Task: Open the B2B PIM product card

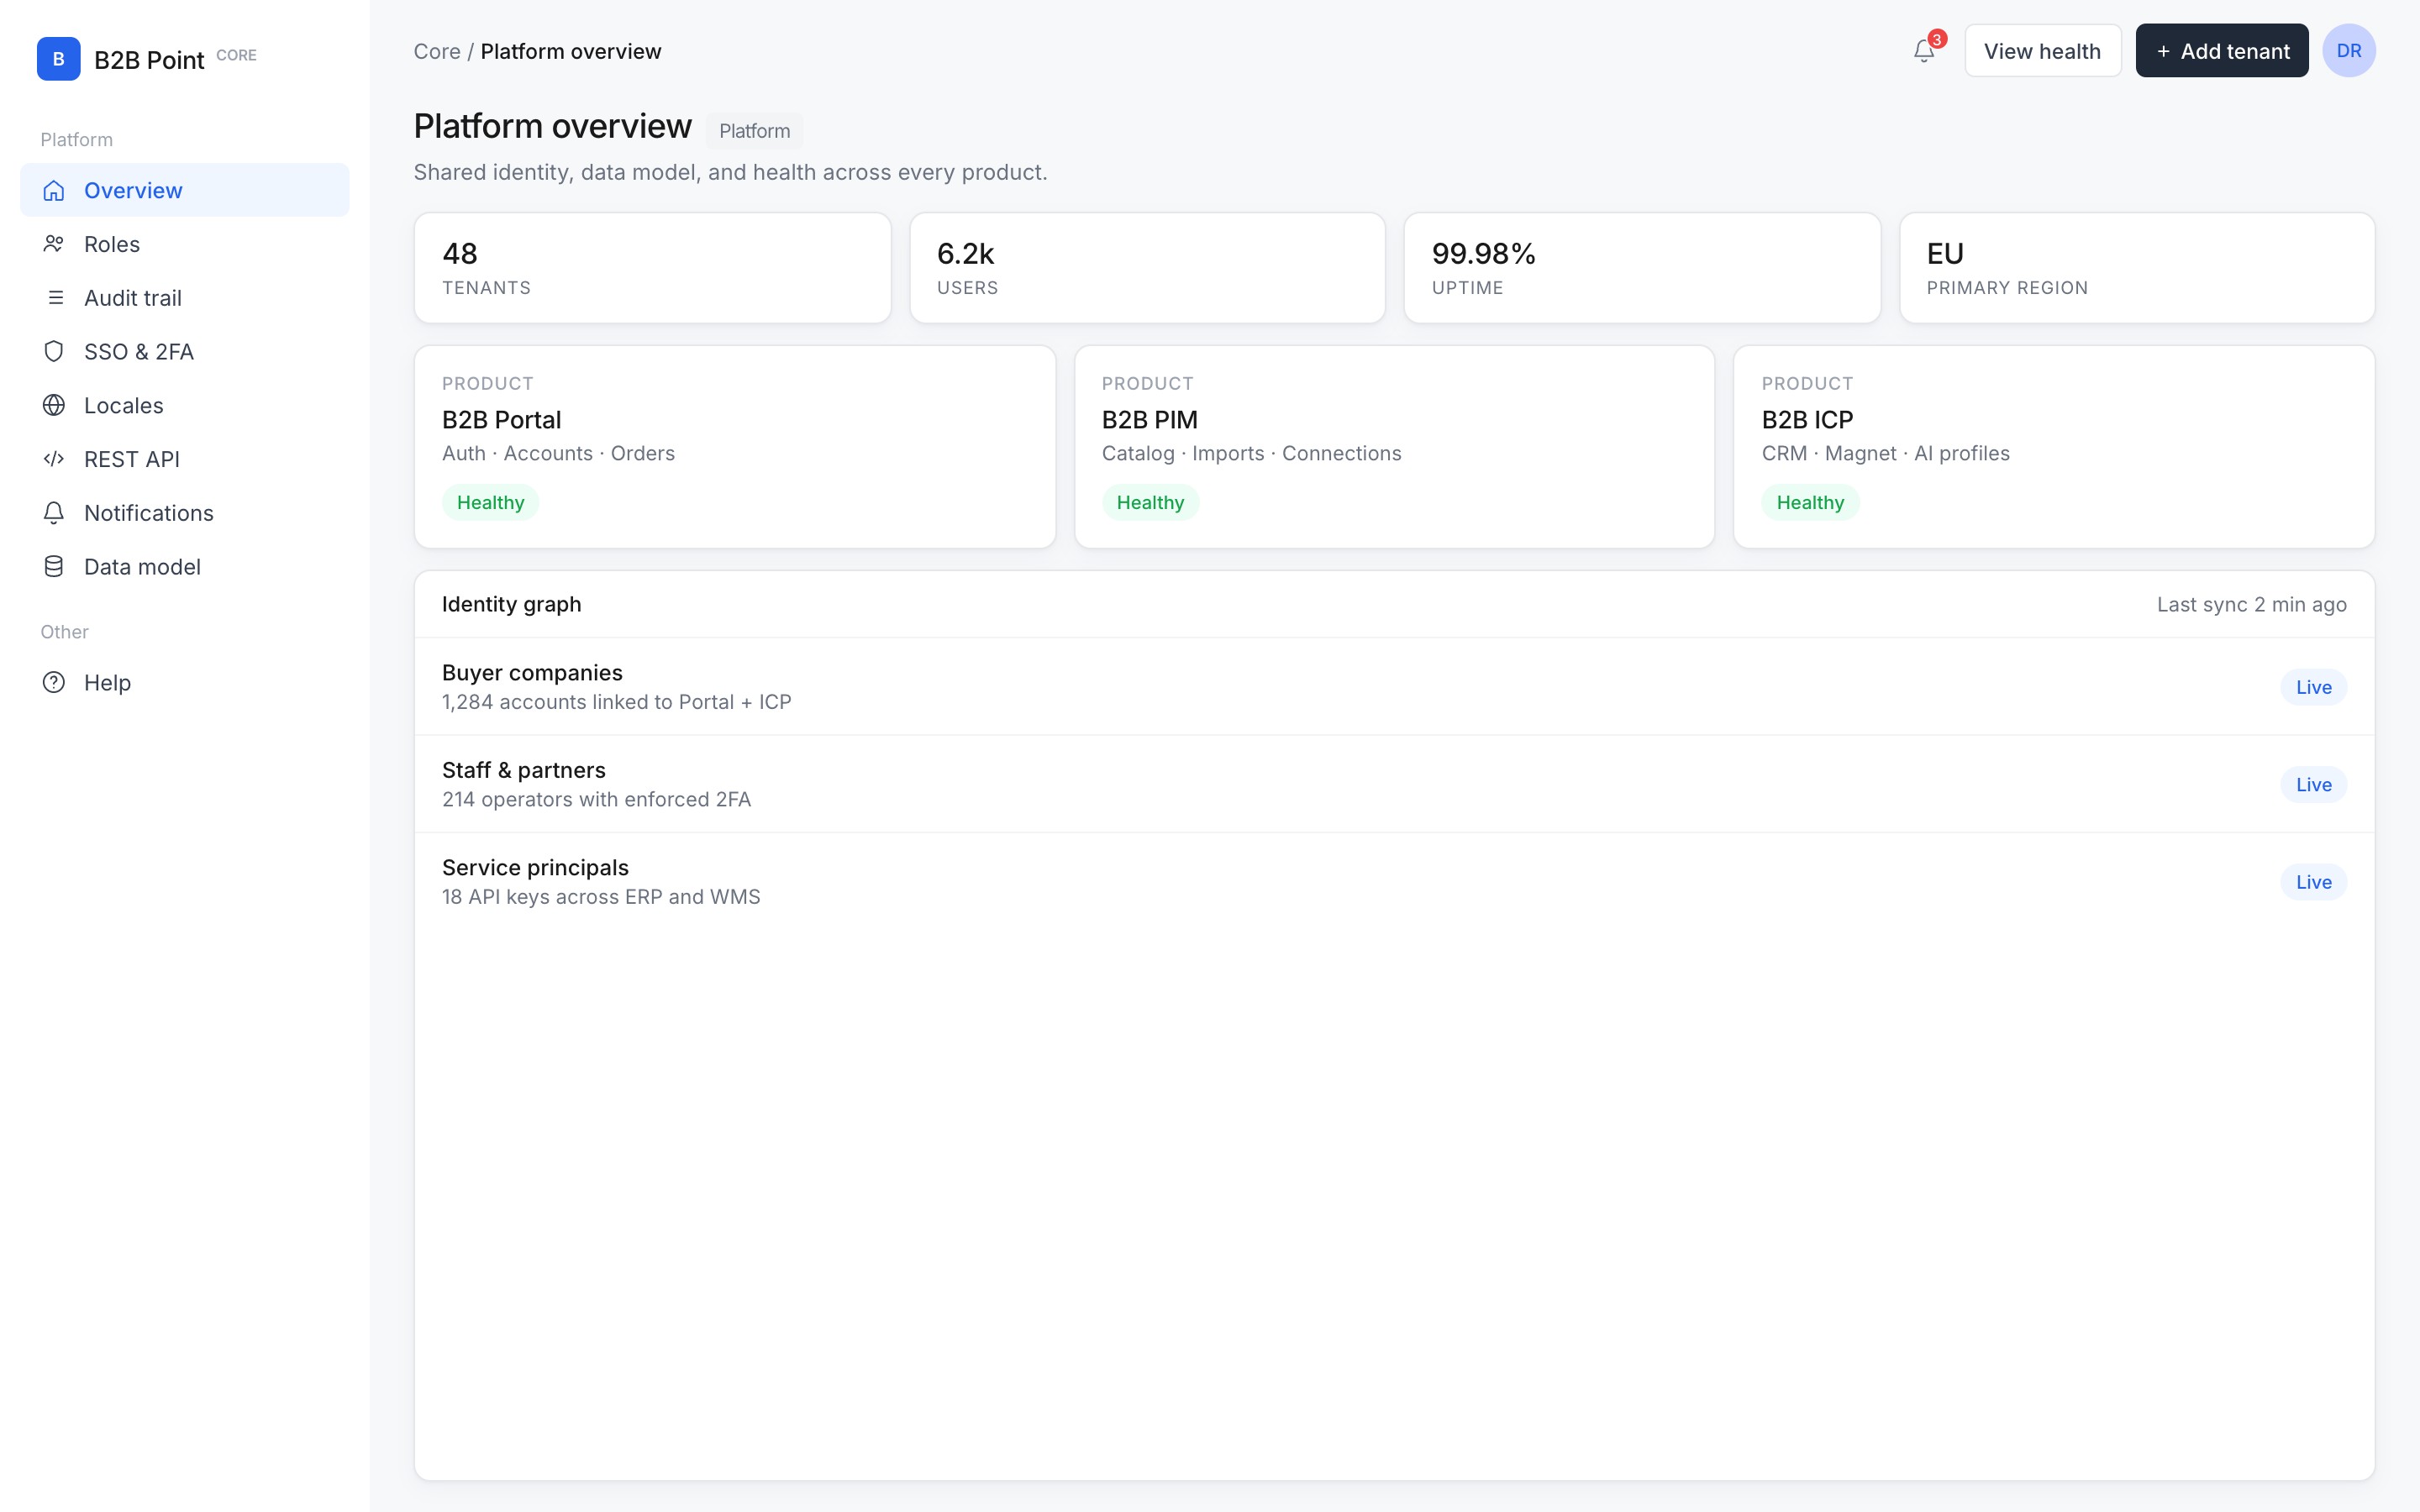Action: pyautogui.click(x=1394, y=447)
